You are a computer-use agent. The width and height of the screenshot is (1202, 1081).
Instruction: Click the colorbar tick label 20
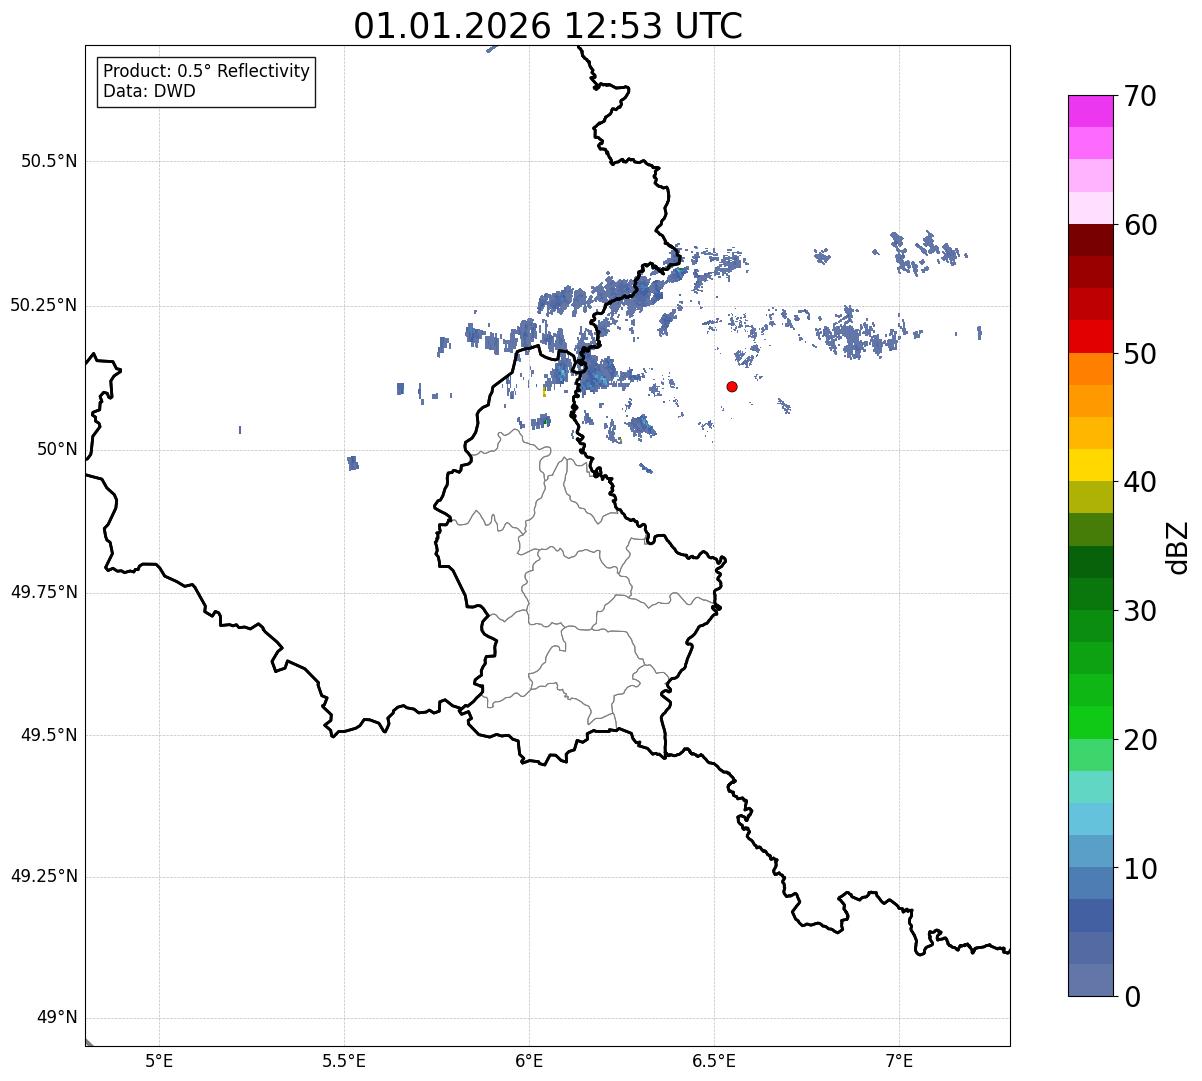click(1140, 740)
